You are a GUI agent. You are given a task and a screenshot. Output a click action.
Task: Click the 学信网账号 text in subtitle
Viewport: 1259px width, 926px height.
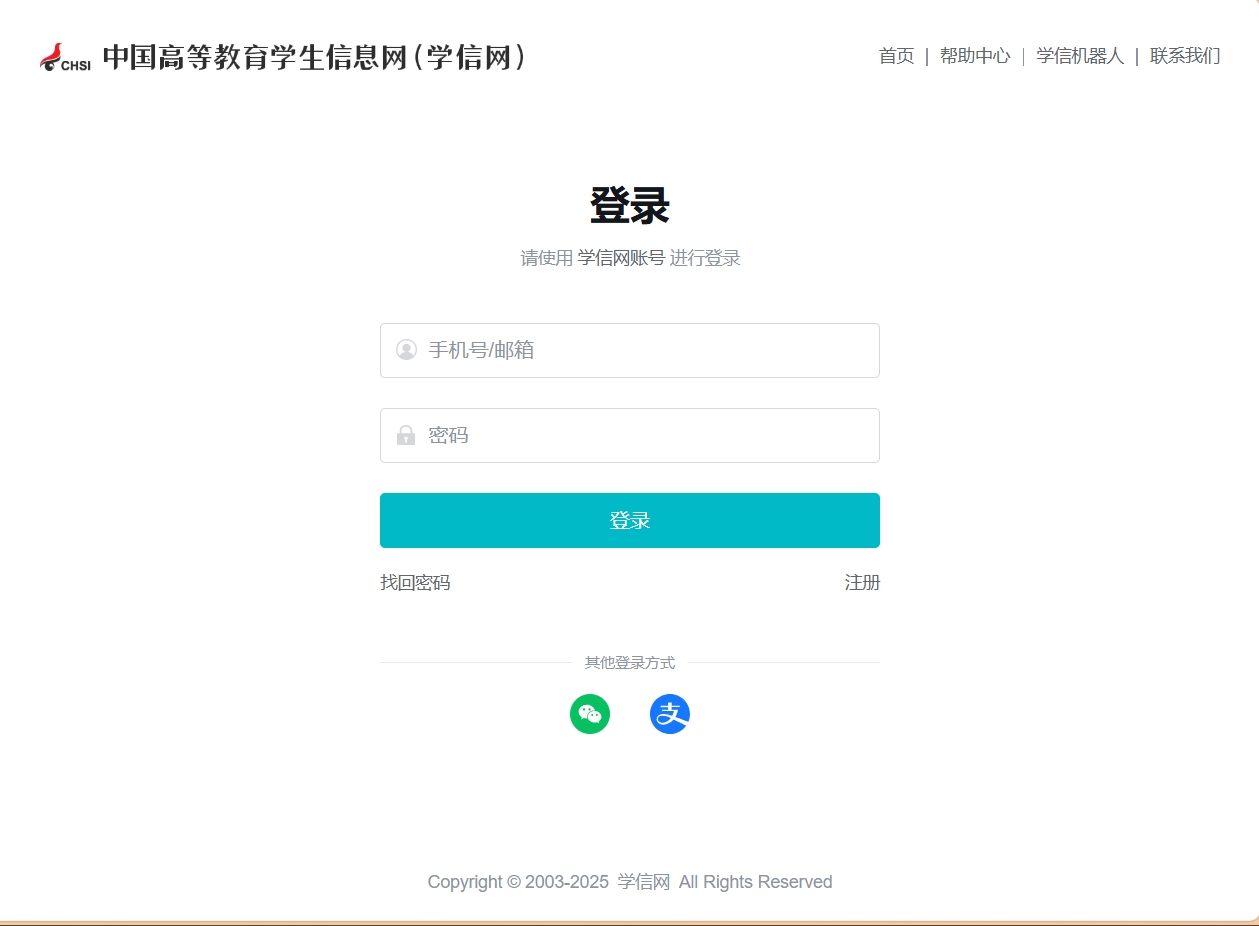coord(621,258)
